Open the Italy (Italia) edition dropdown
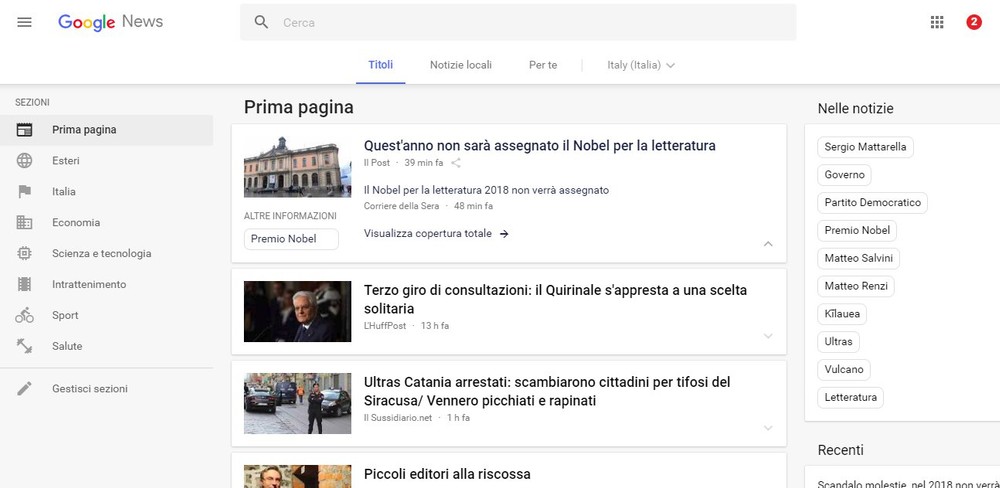The height and width of the screenshot is (488, 1000). pyautogui.click(x=641, y=65)
